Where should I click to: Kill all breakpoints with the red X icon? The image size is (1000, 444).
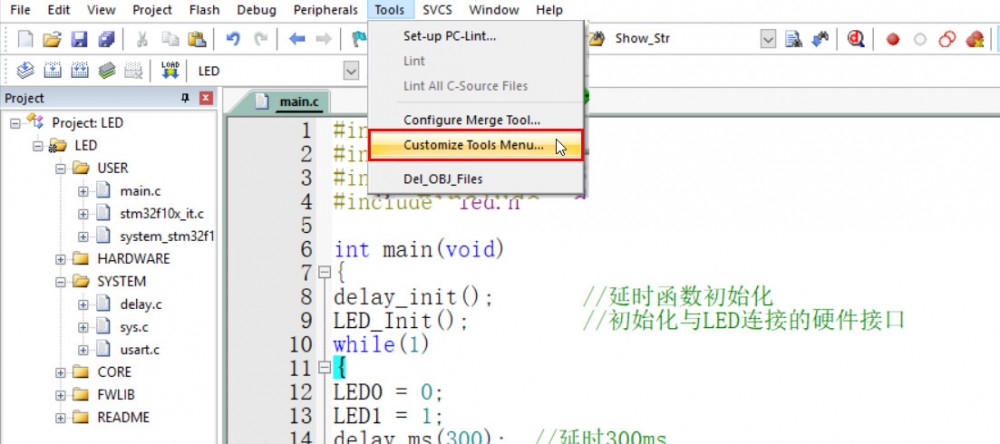pyautogui.click(x=974, y=39)
